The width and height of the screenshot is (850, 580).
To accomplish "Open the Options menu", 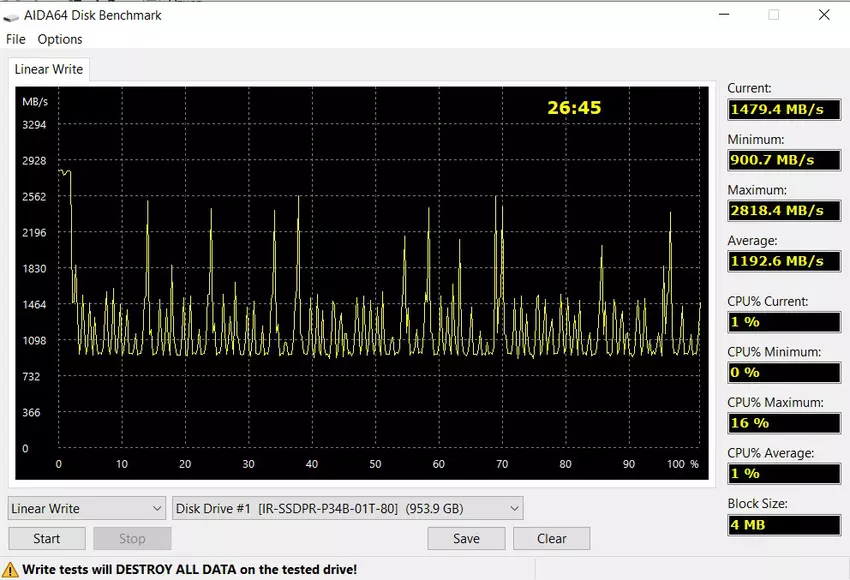I will tap(60, 39).
